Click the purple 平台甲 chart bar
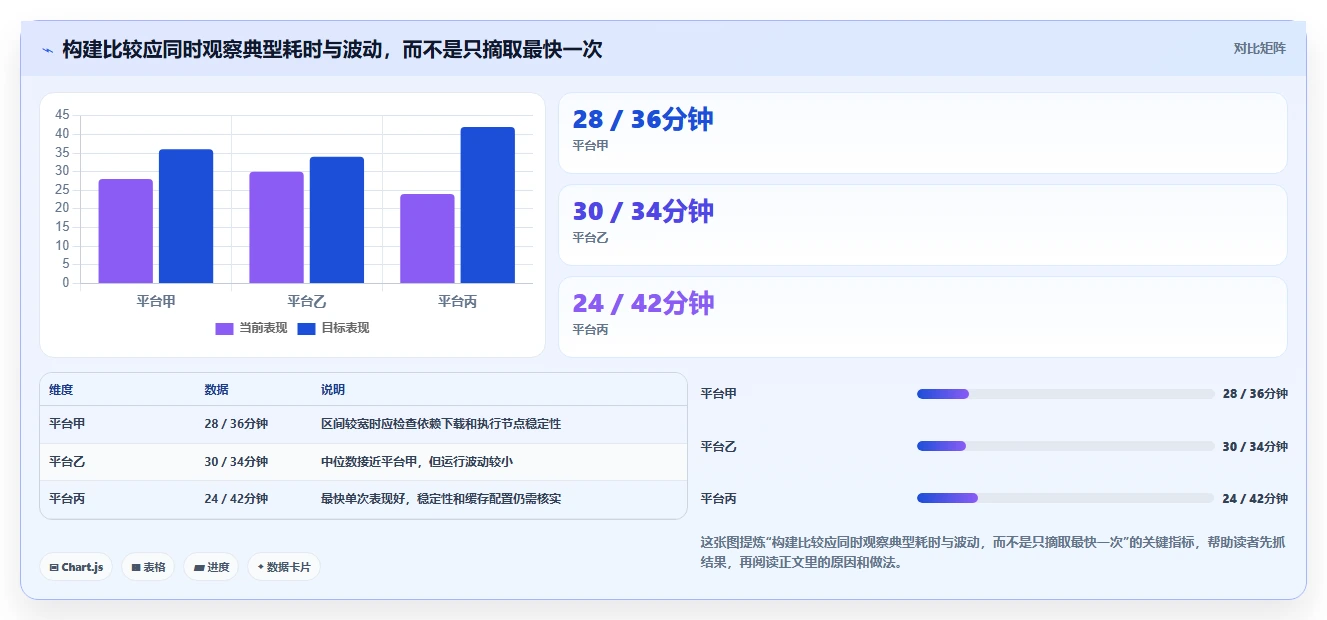 [x=126, y=231]
